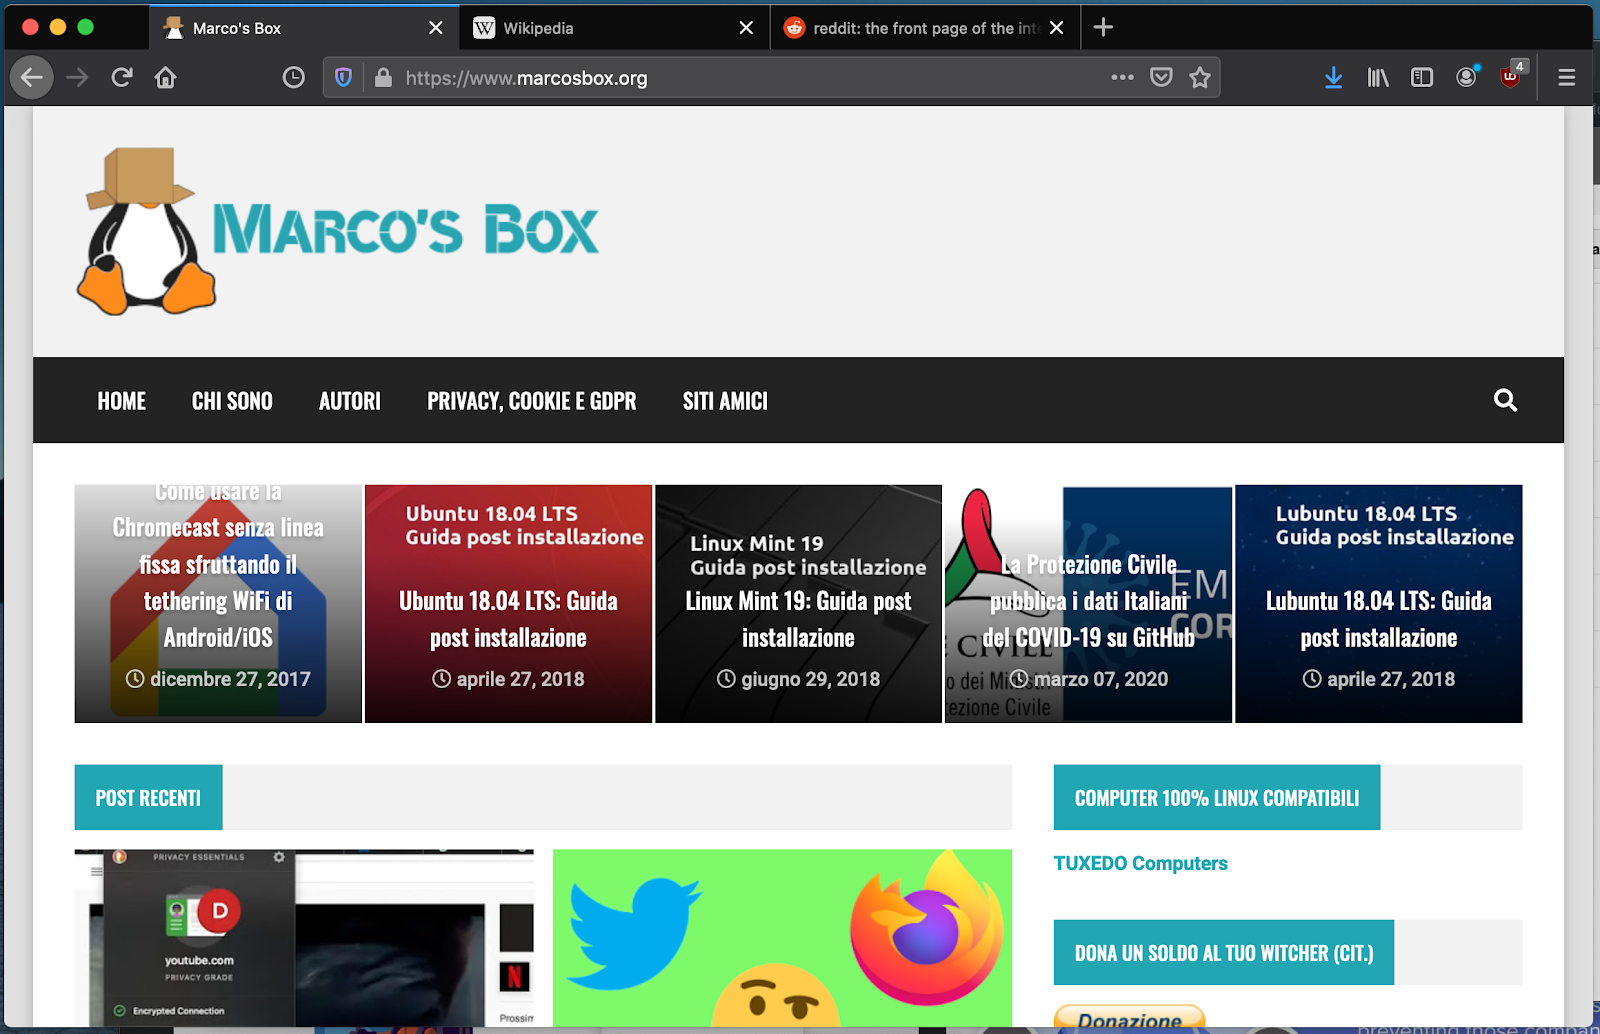
Task: Open Linux Mint 19 guide article
Action: 798,604
